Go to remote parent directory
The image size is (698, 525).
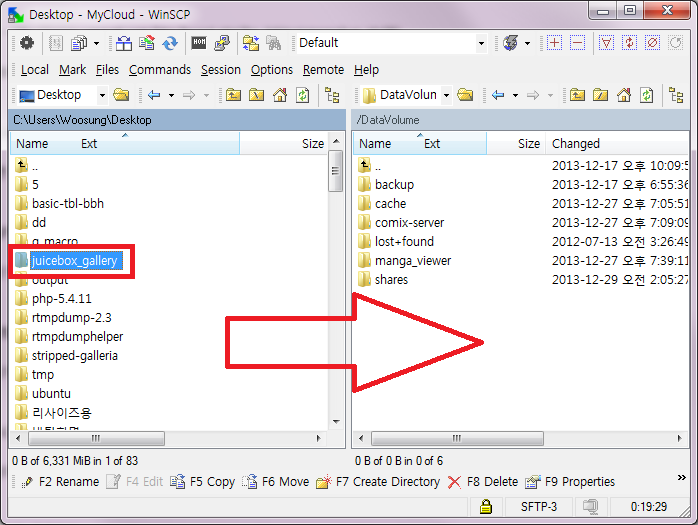[x=577, y=95]
